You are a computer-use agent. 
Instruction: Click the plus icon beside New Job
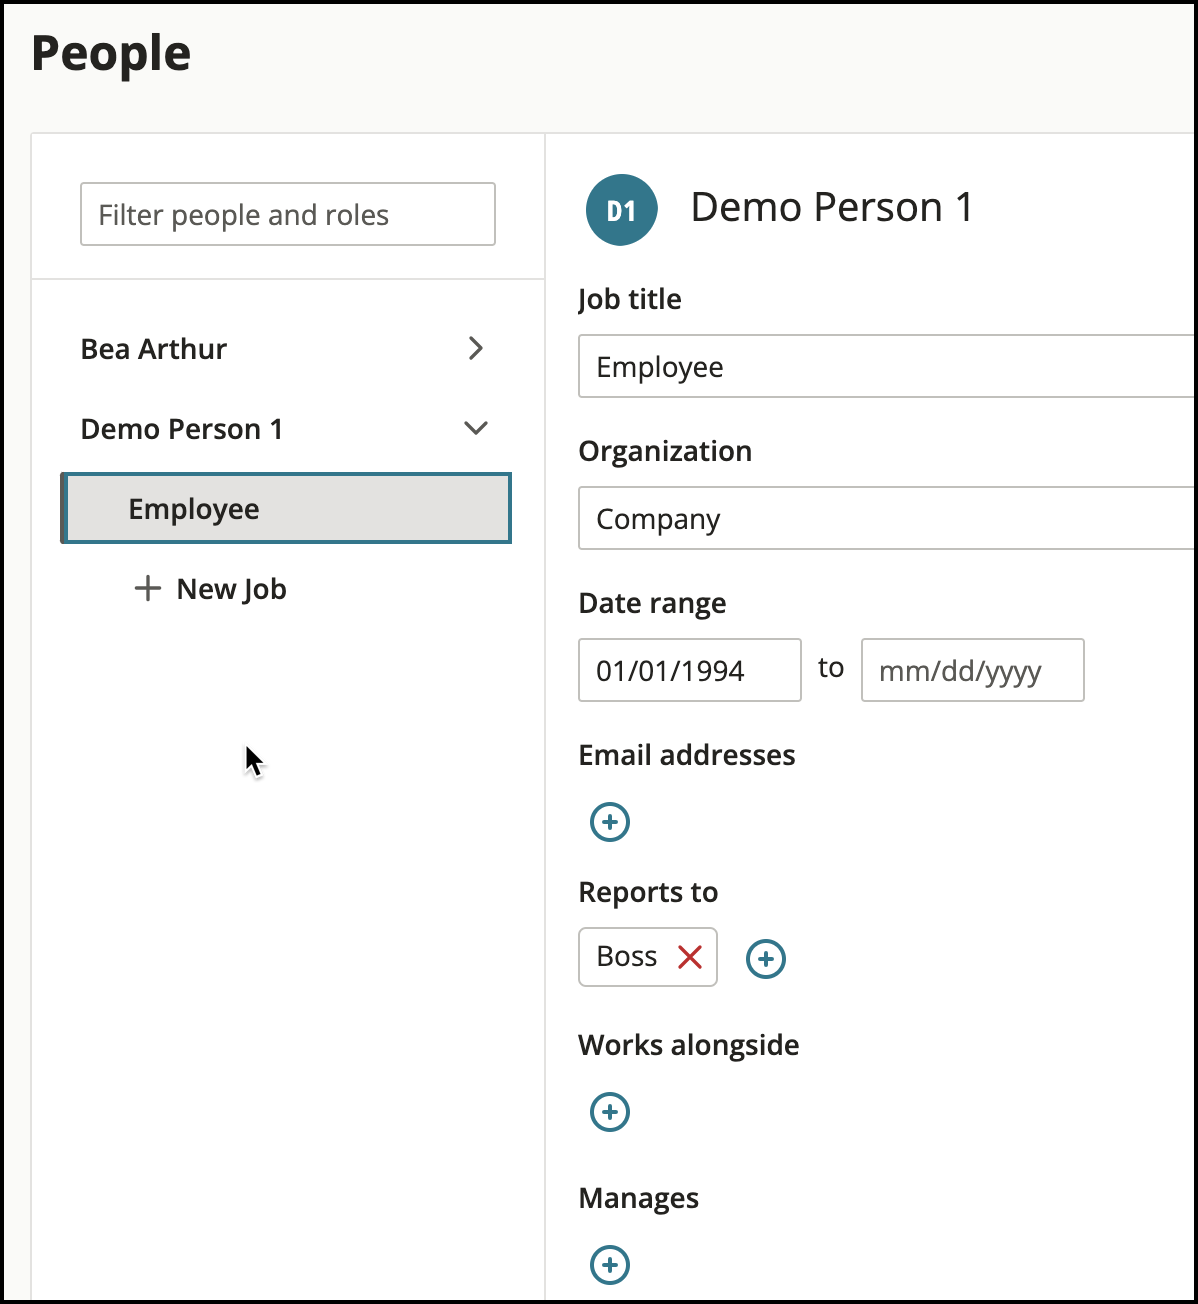147,588
